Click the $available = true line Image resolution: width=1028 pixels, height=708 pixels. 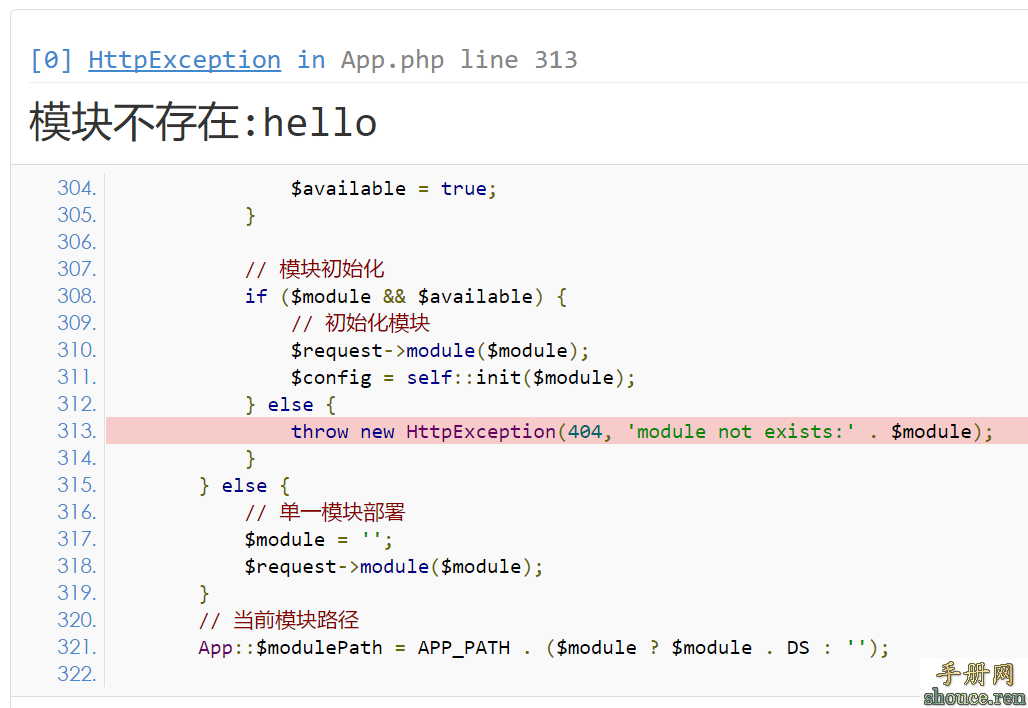point(393,189)
